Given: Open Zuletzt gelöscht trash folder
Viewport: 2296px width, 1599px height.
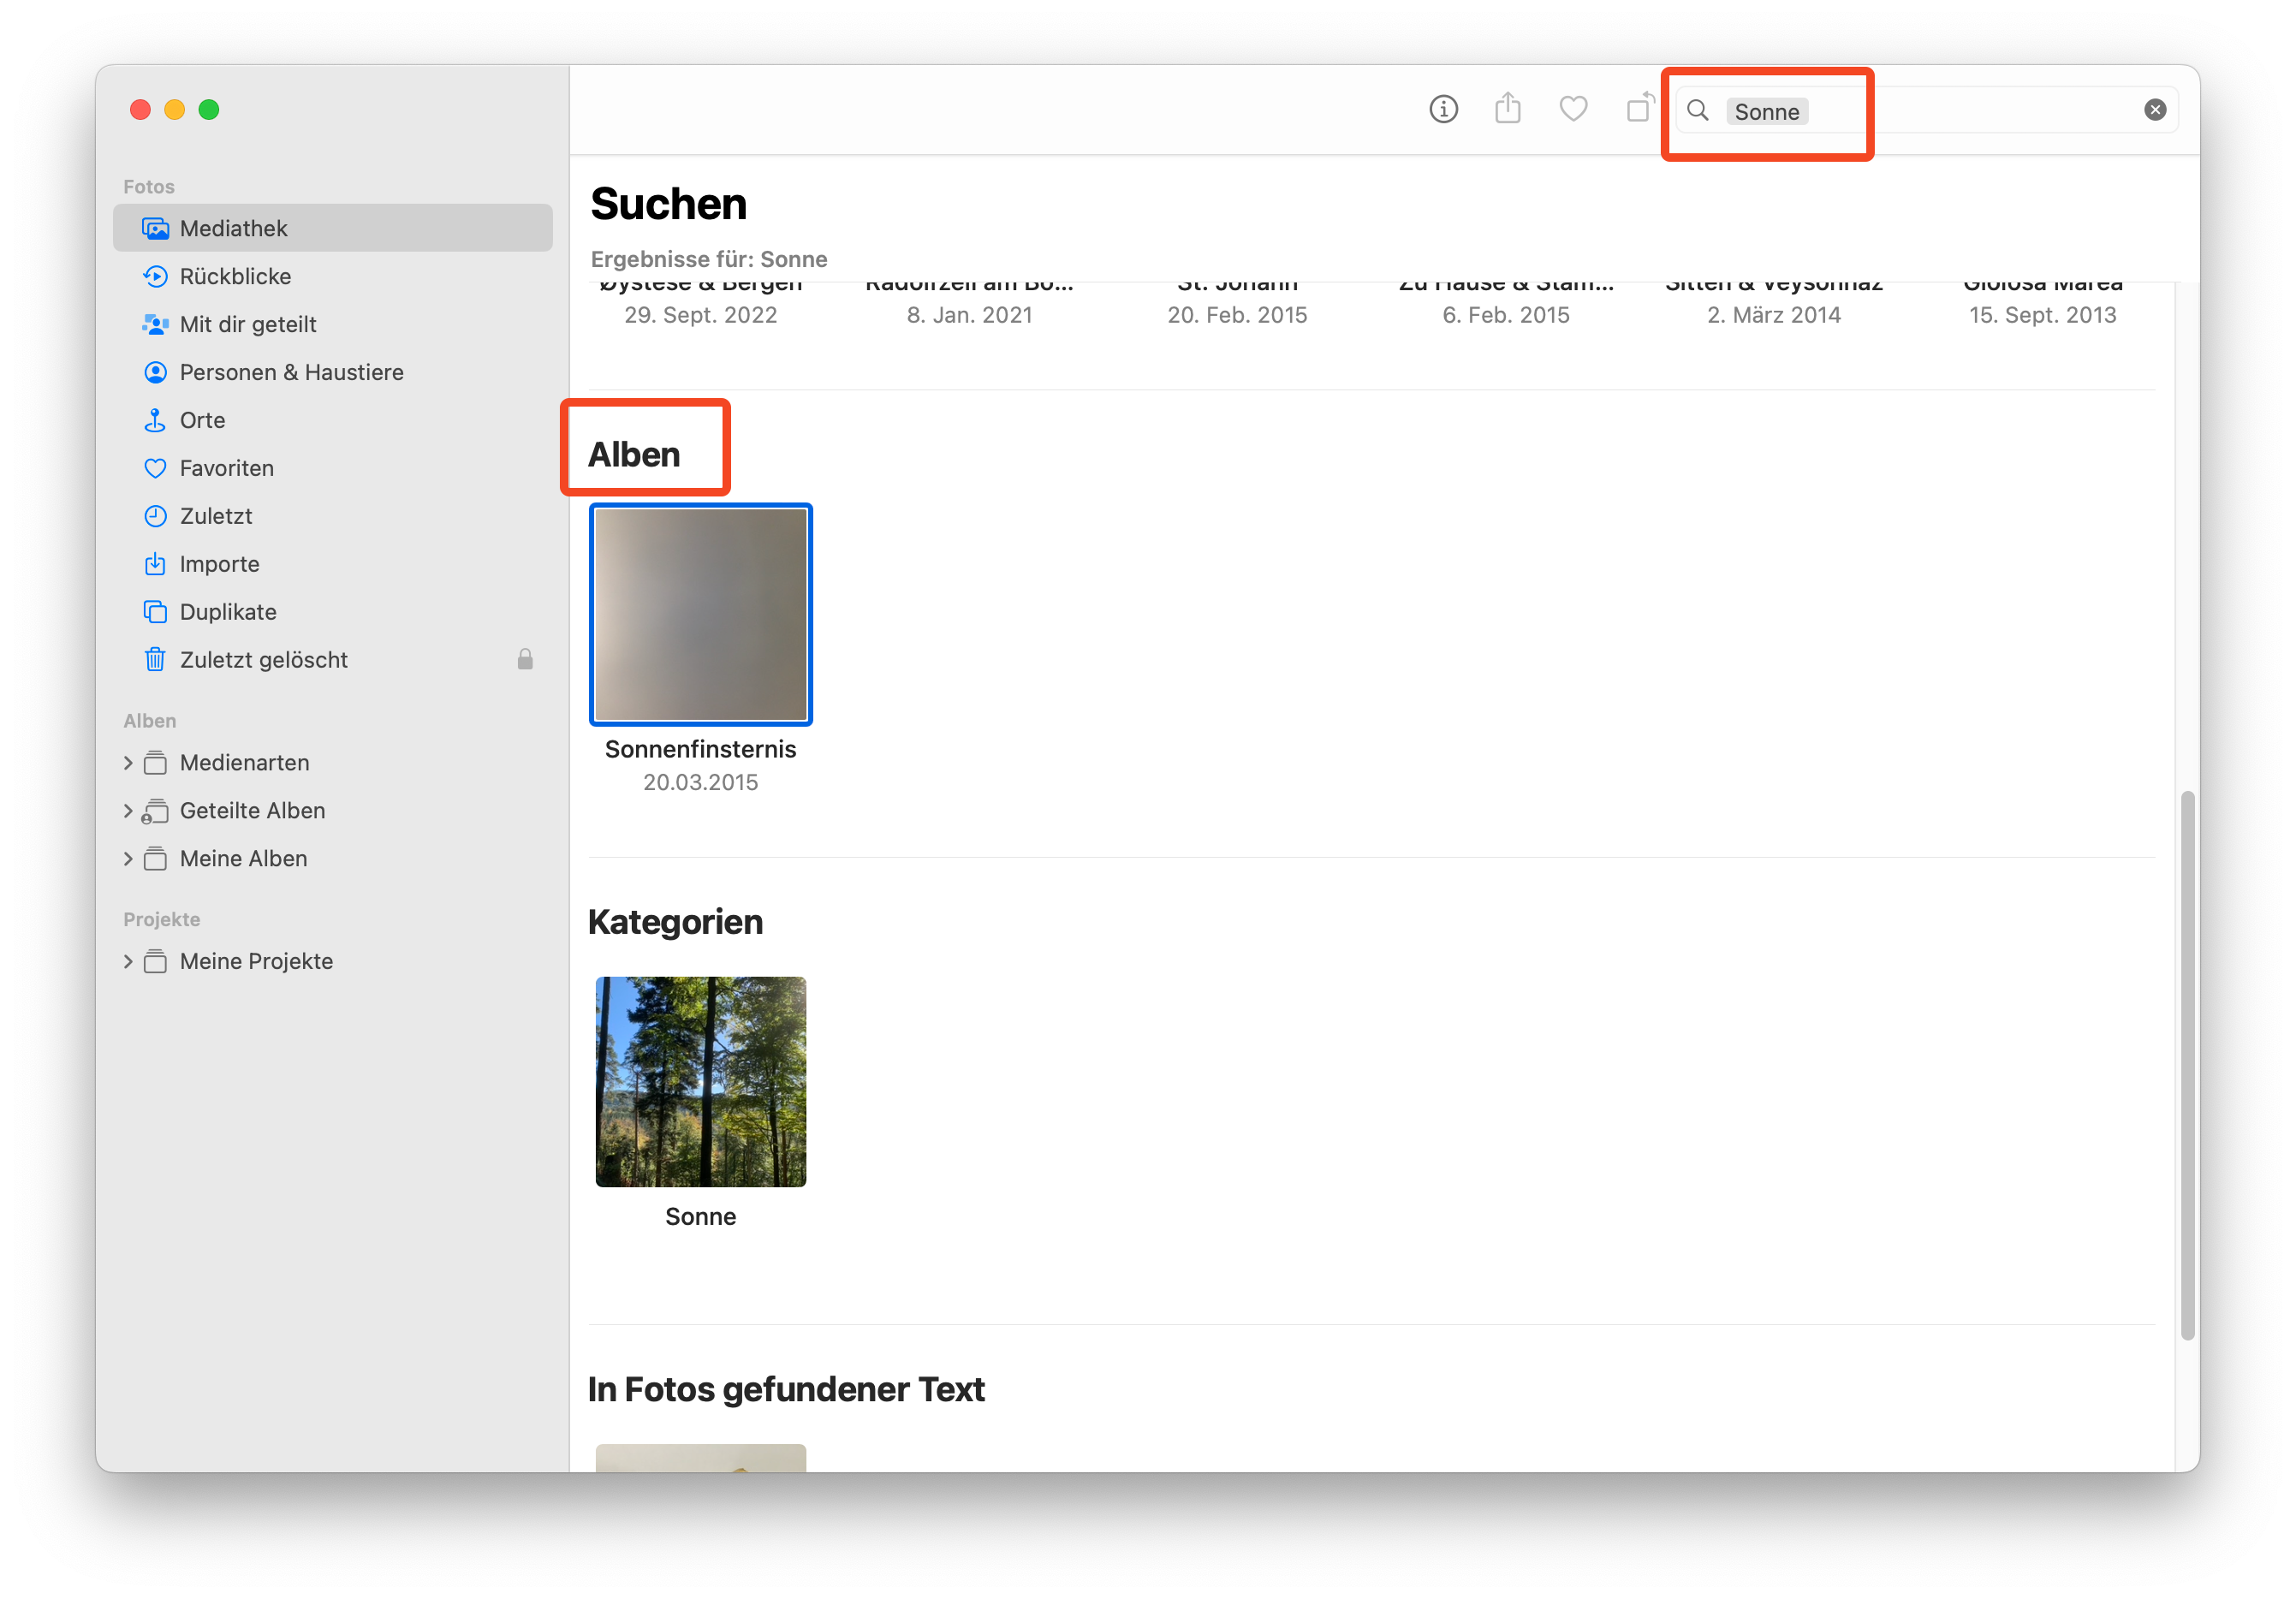Looking at the screenshot, I should point(263,660).
